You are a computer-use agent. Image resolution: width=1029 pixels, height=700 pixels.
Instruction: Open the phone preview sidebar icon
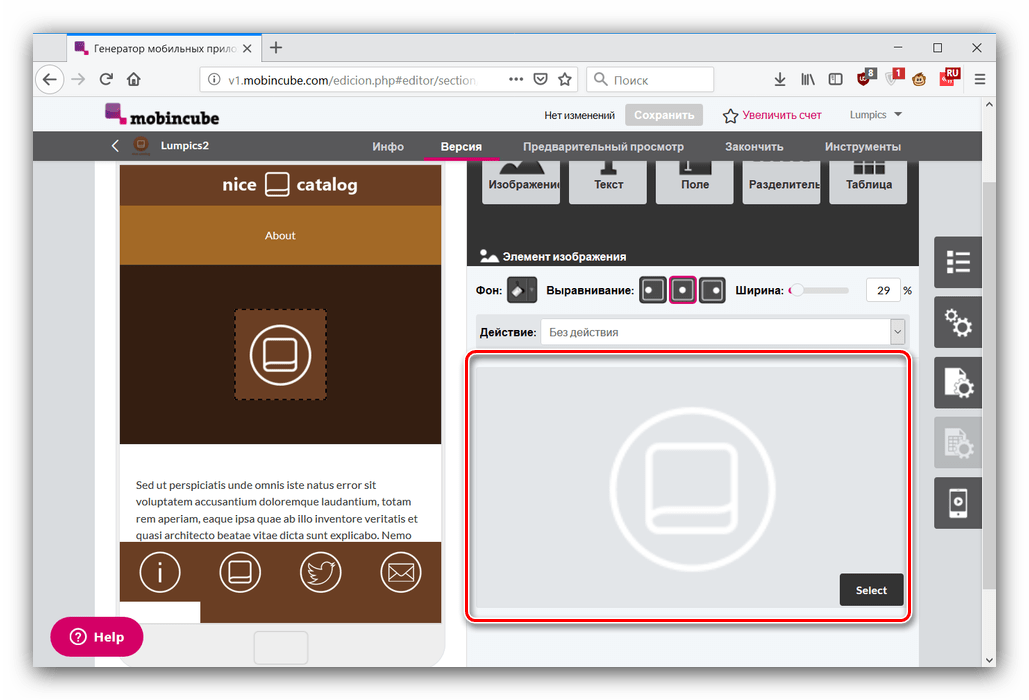point(958,503)
